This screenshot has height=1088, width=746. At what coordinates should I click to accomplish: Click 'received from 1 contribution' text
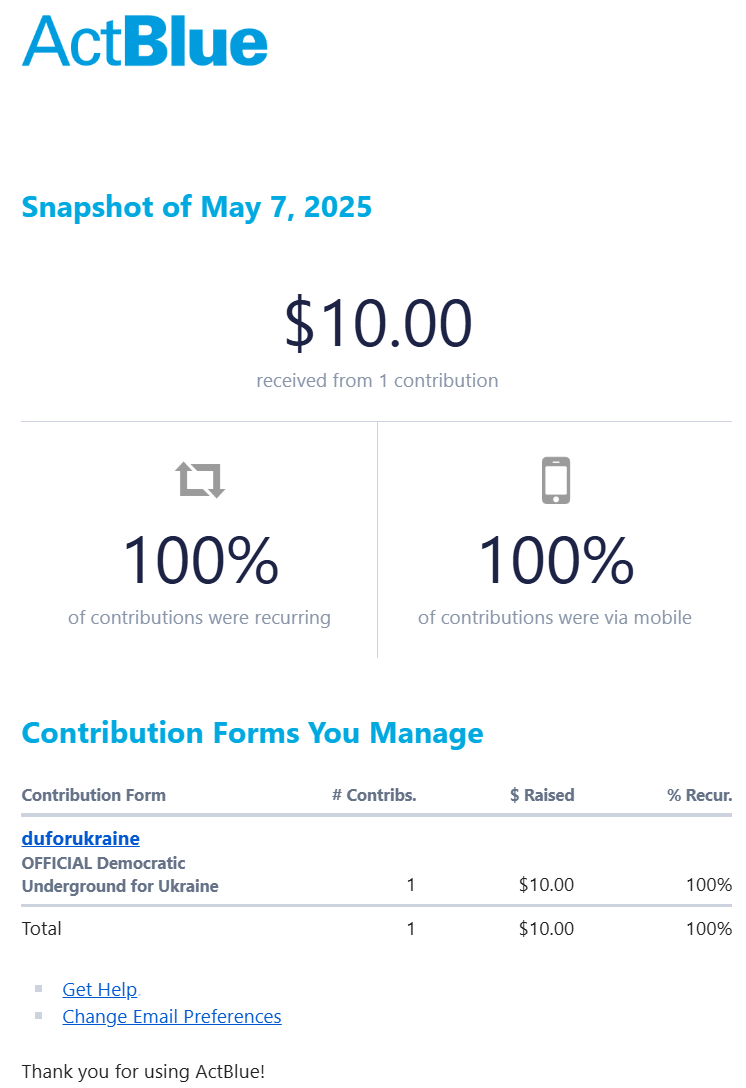377,380
